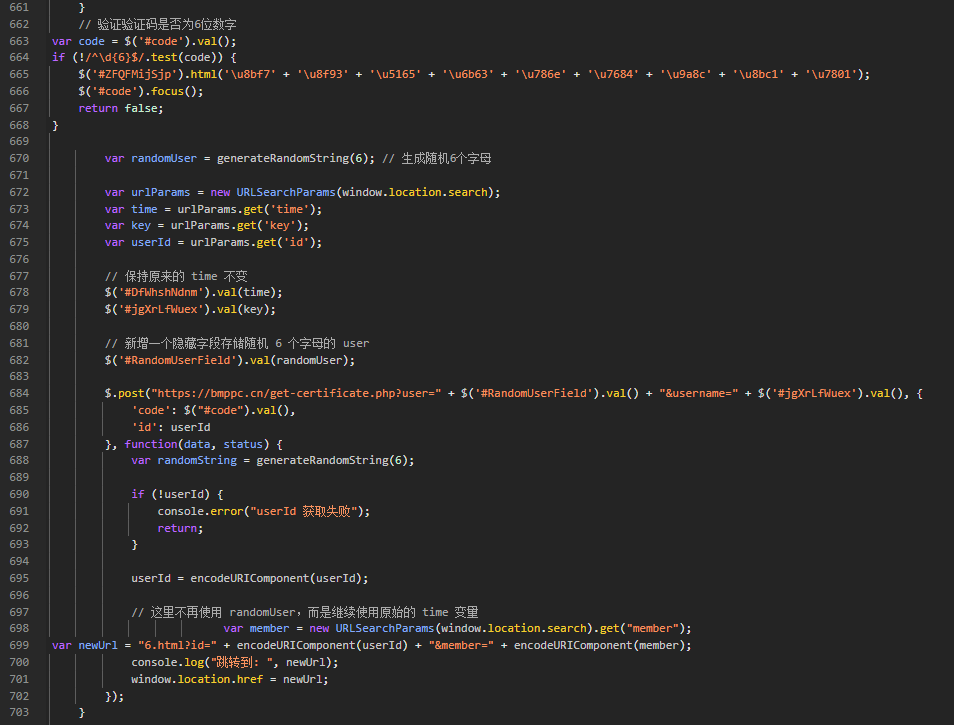Click line number 661 in the gutter
This screenshot has width=954, height=725.
19,7
